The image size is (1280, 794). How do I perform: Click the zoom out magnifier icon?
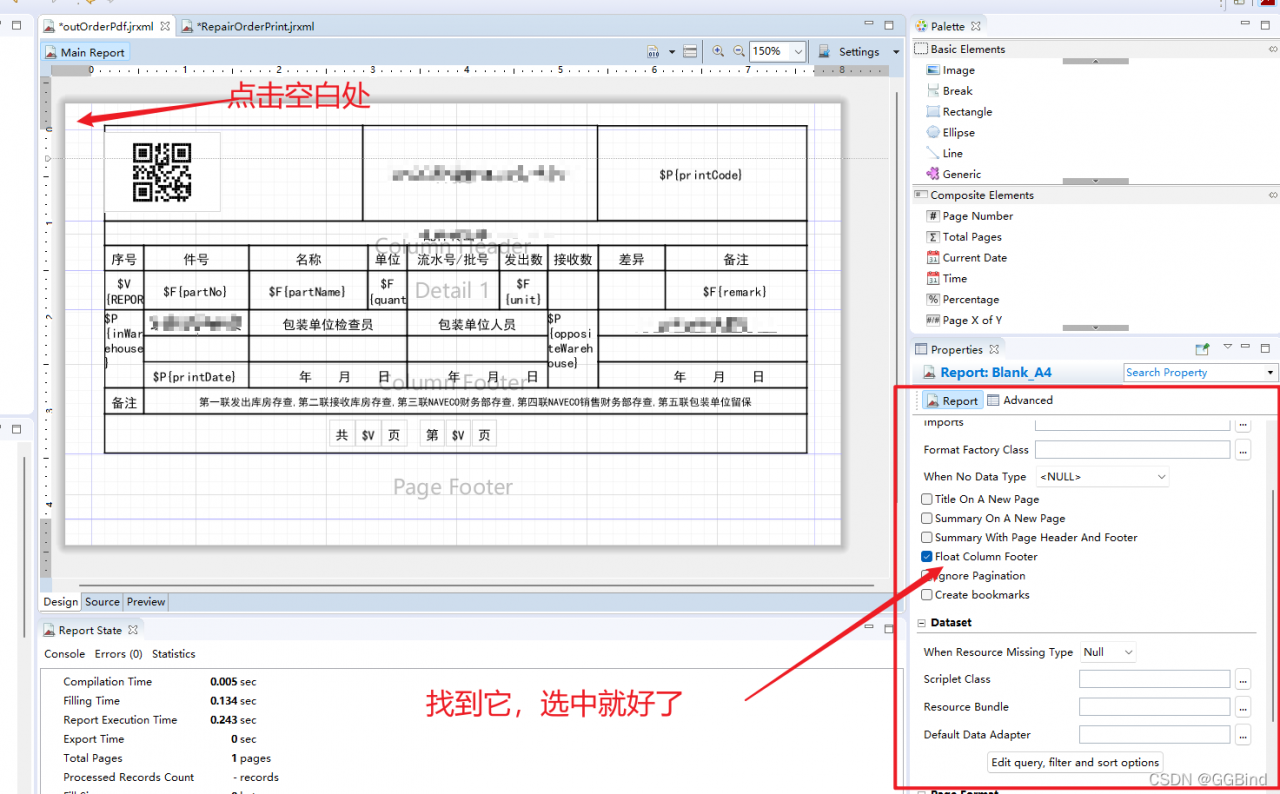739,51
